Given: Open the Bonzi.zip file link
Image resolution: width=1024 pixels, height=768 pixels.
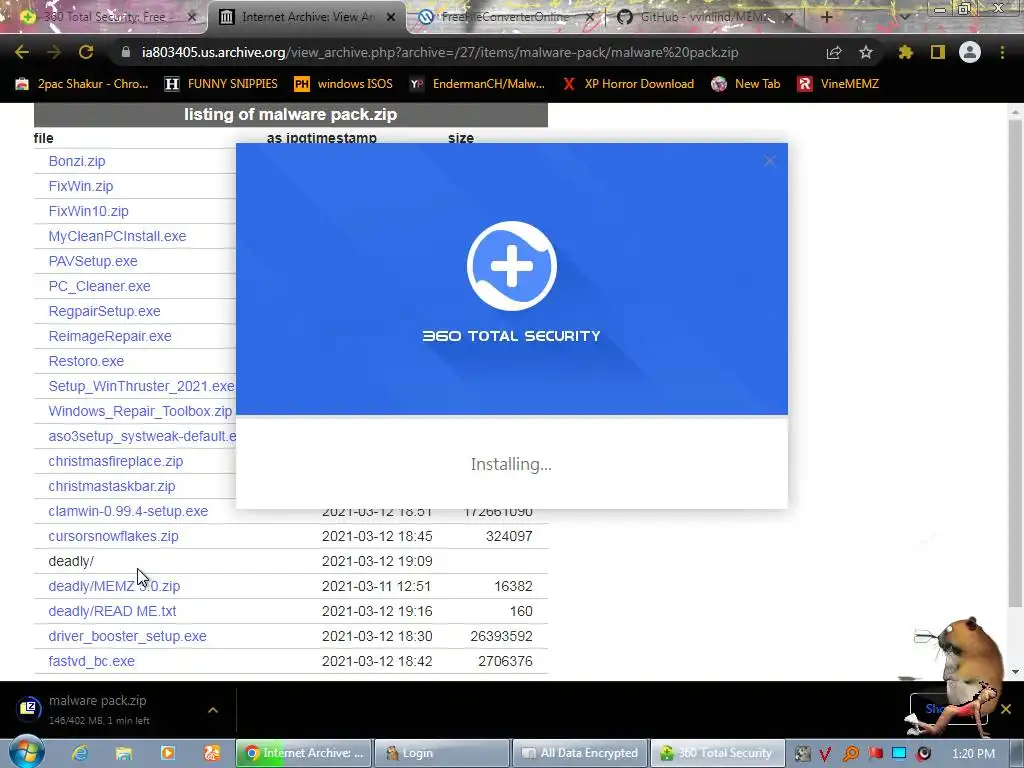Looking at the screenshot, I should pyautogui.click(x=76, y=161).
